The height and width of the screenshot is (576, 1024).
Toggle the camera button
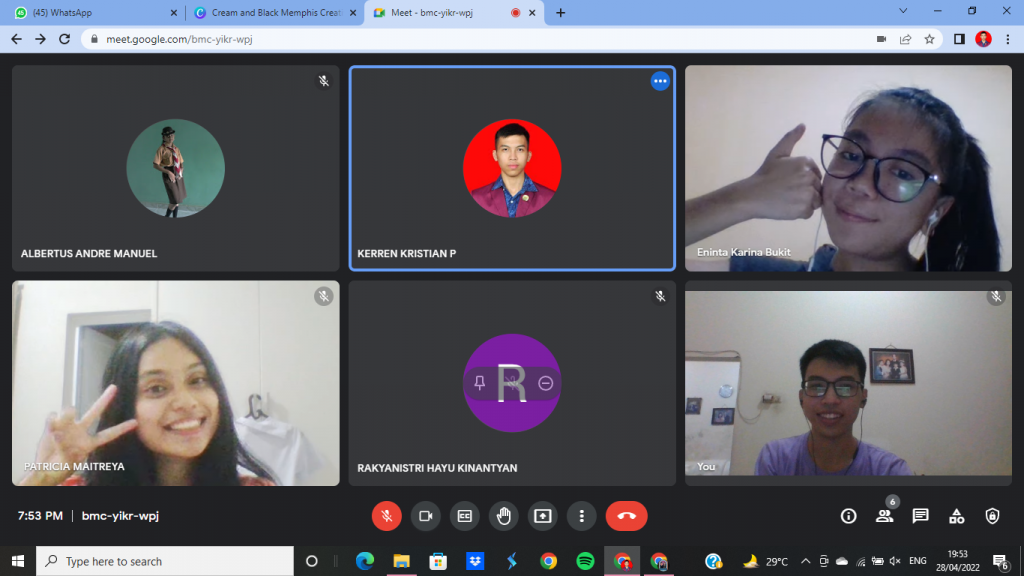(x=426, y=516)
